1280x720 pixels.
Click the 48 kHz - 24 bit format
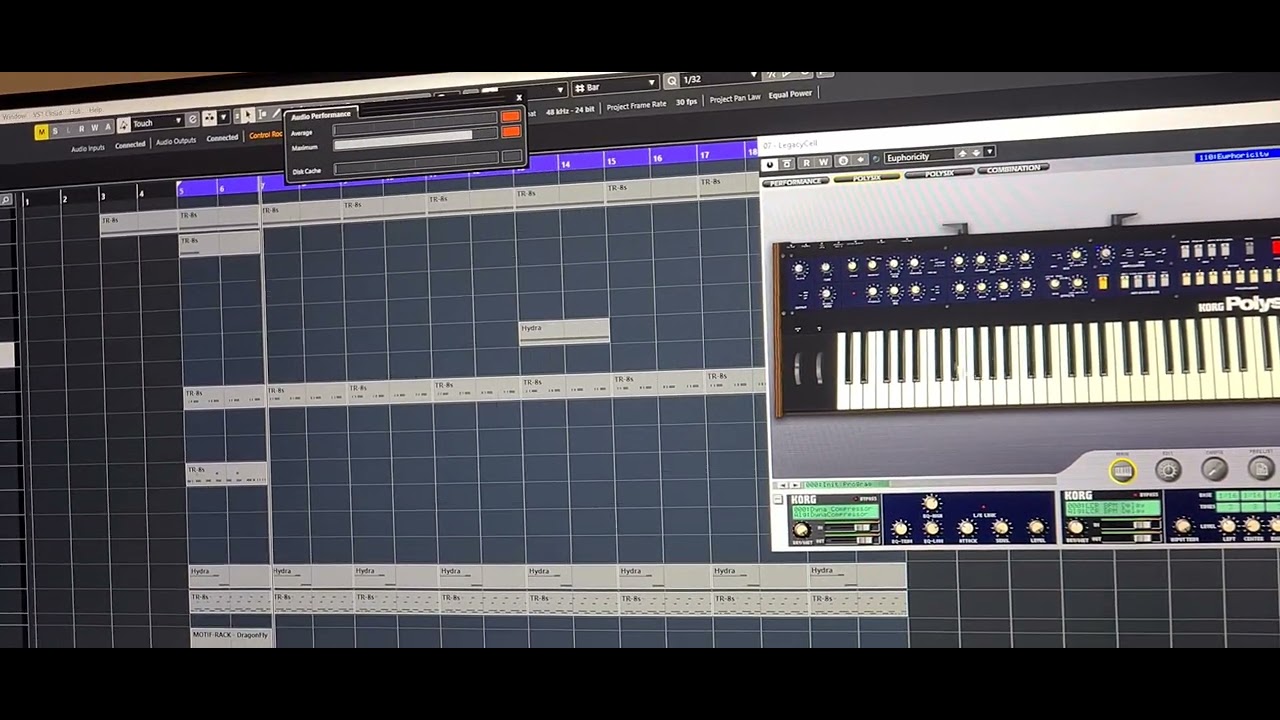(x=570, y=109)
